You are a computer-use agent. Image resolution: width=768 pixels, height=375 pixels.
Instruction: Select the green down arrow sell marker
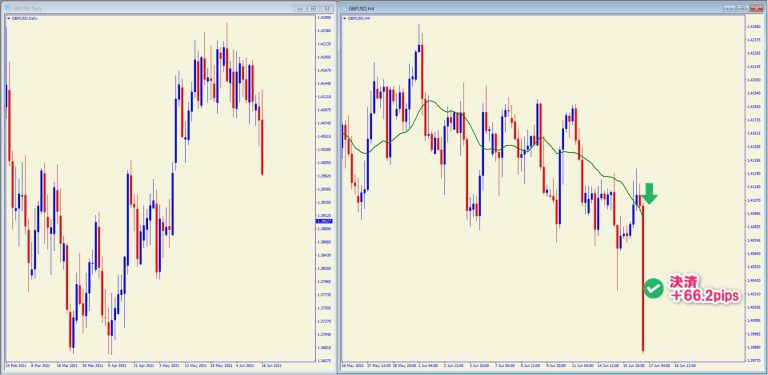point(649,194)
